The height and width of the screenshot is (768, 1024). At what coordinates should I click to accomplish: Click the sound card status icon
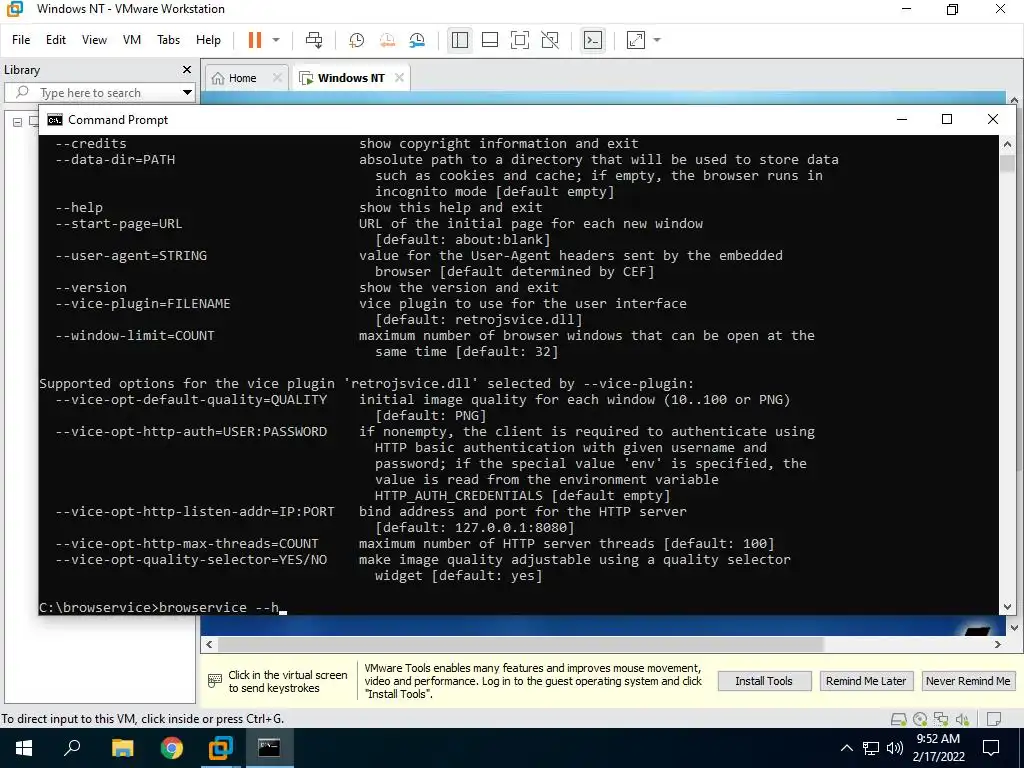pyautogui.click(x=962, y=720)
